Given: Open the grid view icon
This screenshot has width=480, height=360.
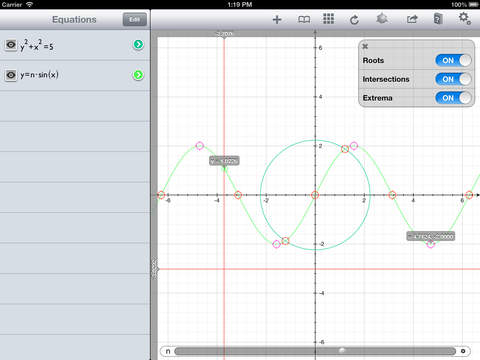Looking at the screenshot, I should pyautogui.click(x=328, y=19).
